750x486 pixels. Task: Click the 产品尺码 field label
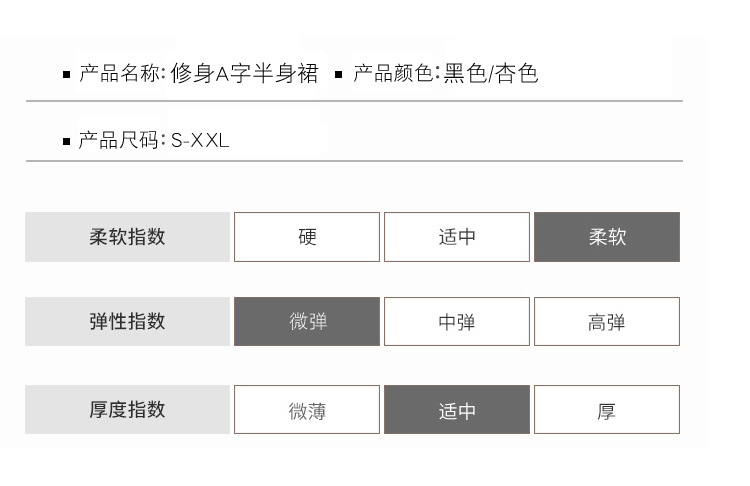click(121, 141)
